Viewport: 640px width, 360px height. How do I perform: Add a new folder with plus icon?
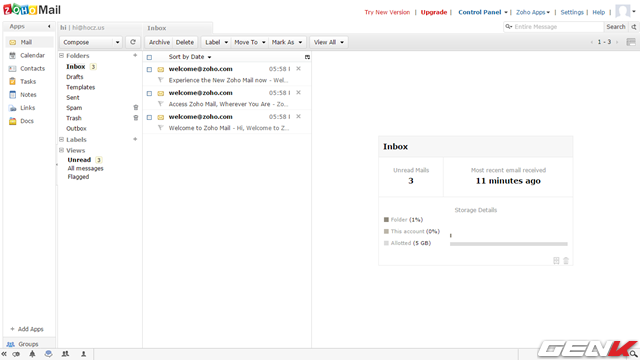[135, 55]
